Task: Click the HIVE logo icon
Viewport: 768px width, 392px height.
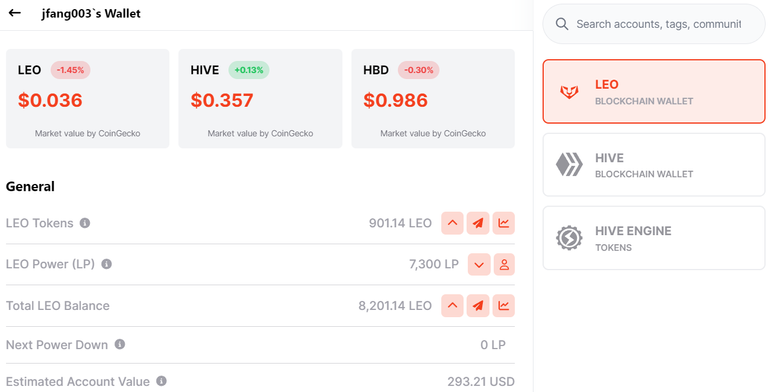Action: click(x=569, y=164)
